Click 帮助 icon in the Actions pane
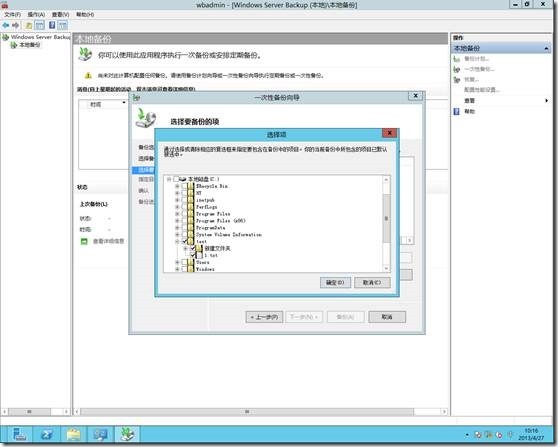The image size is (558, 447). tap(457, 111)
